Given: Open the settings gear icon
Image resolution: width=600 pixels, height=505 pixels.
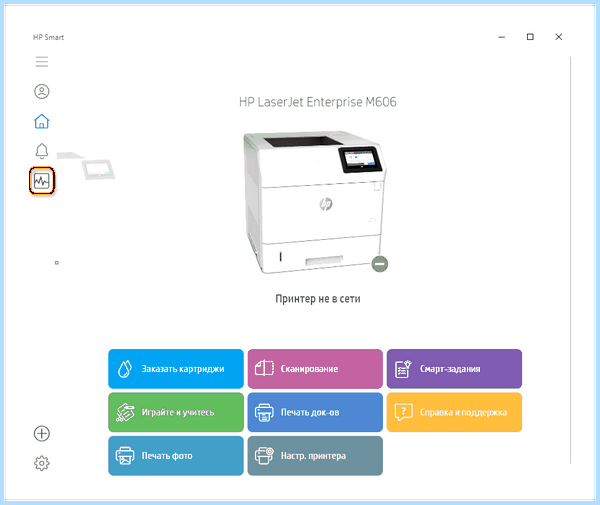Looking at the screenshot, I should (x=42, y=463).
